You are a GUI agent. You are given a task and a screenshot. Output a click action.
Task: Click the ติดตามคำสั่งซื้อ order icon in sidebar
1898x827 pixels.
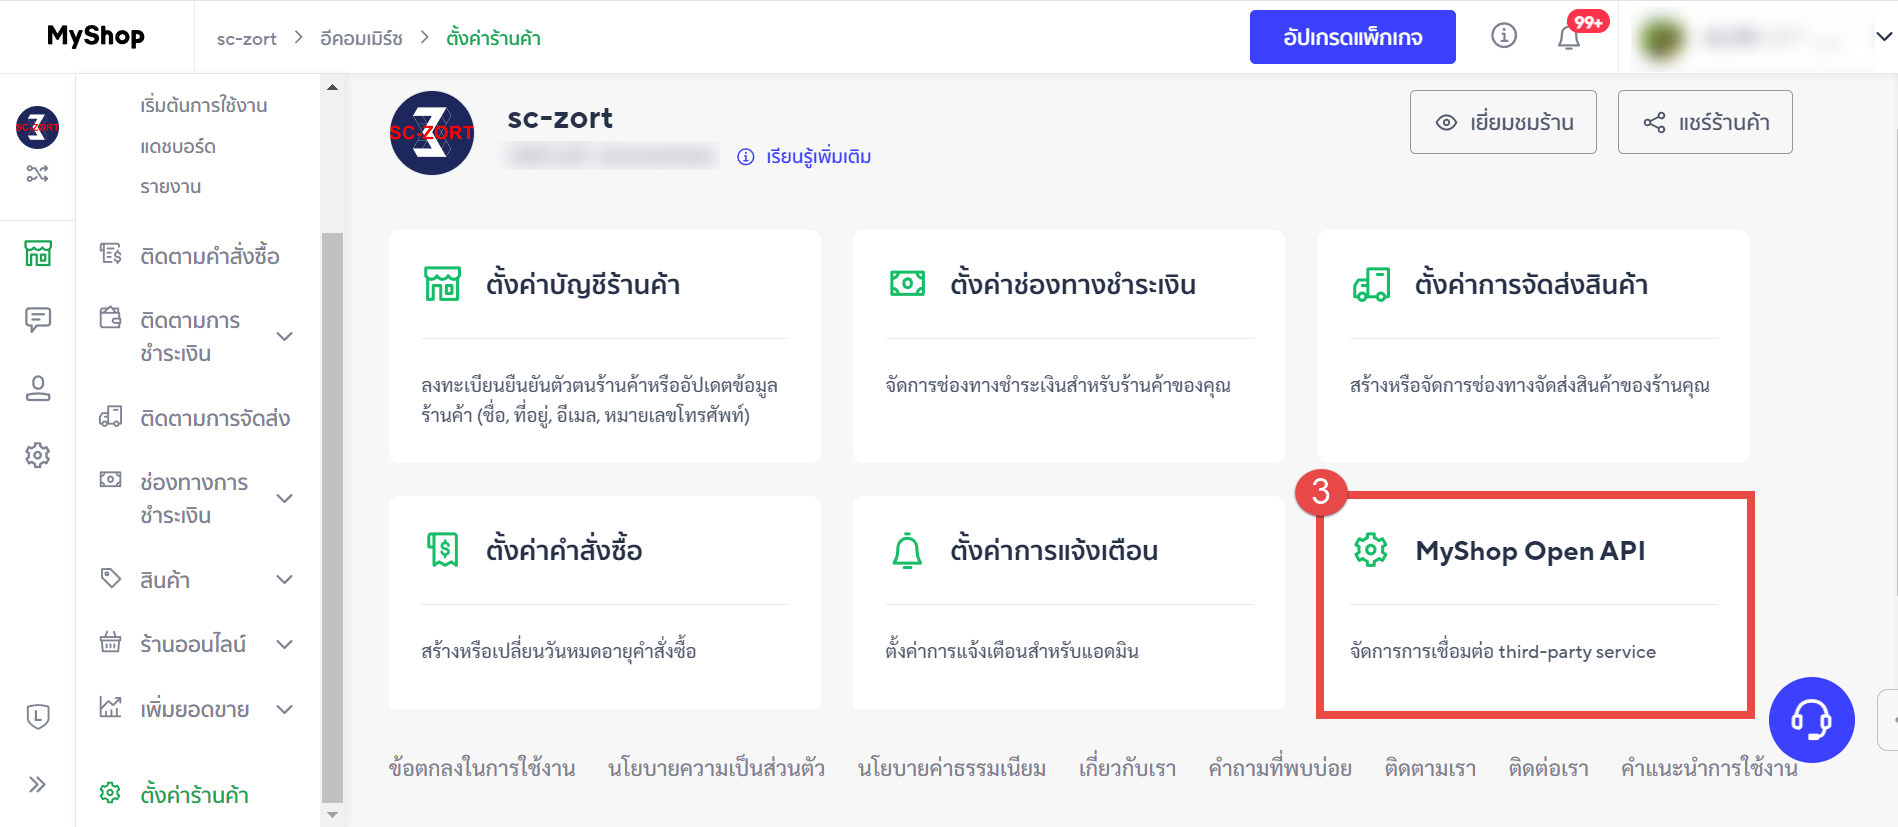[110, 254]
